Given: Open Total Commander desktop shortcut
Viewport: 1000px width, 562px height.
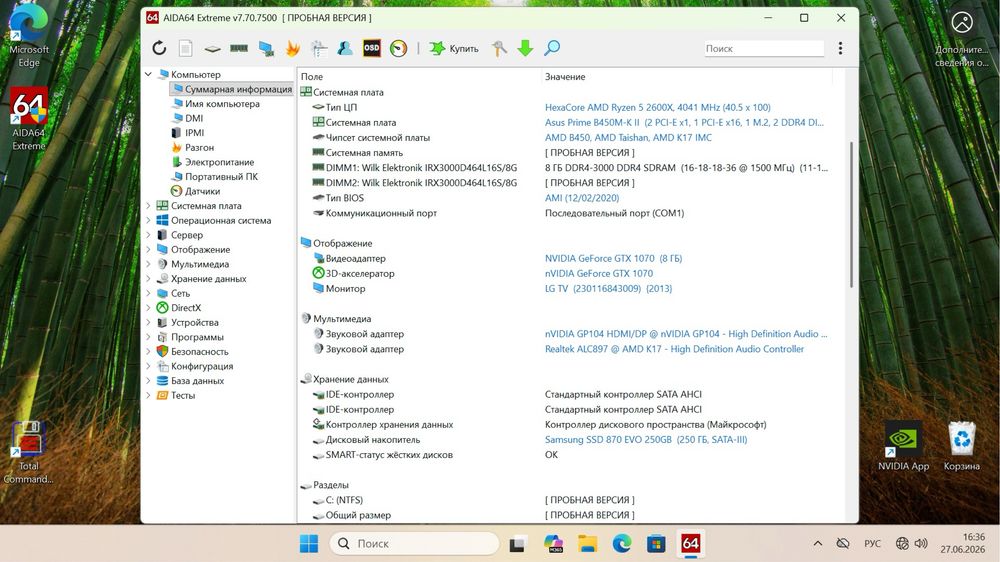Looking at the screenshot, I should click(28, 452).
